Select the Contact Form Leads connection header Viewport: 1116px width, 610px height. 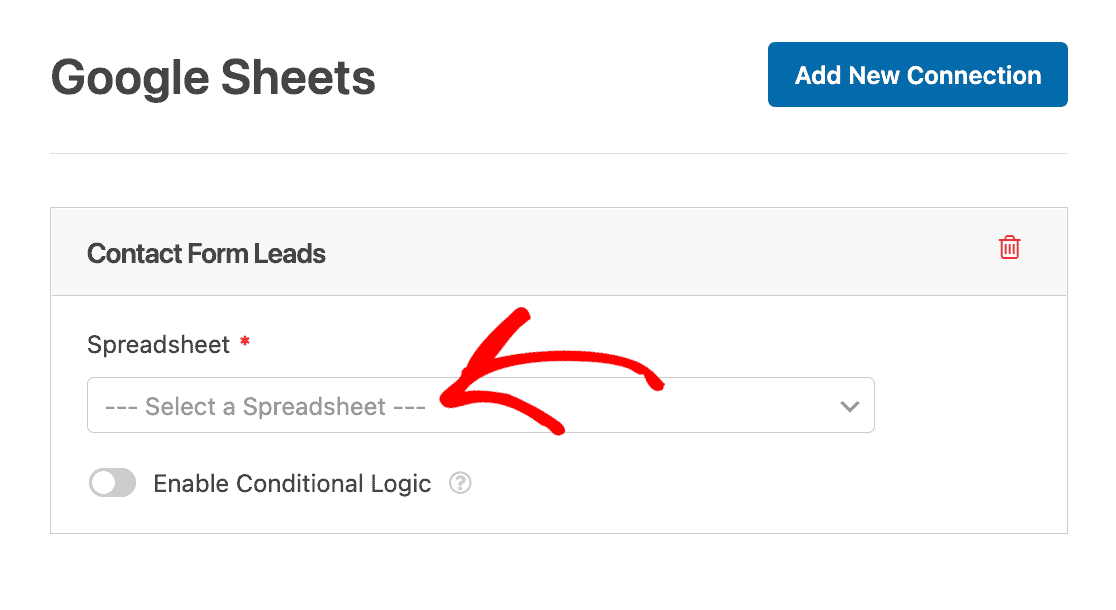[559, 252]
